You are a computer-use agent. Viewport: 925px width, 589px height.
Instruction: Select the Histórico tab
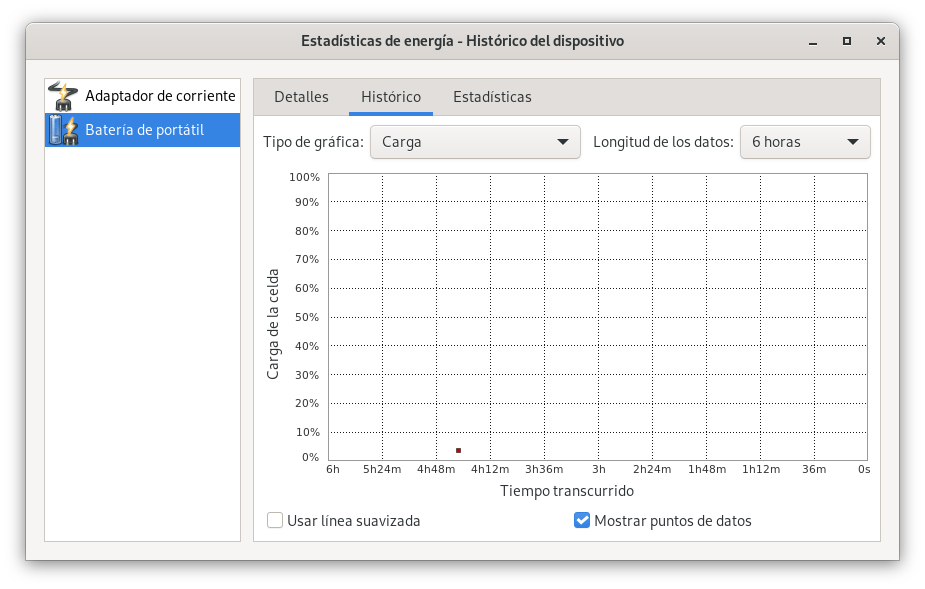pyautogui.click(x=390, y=97)
